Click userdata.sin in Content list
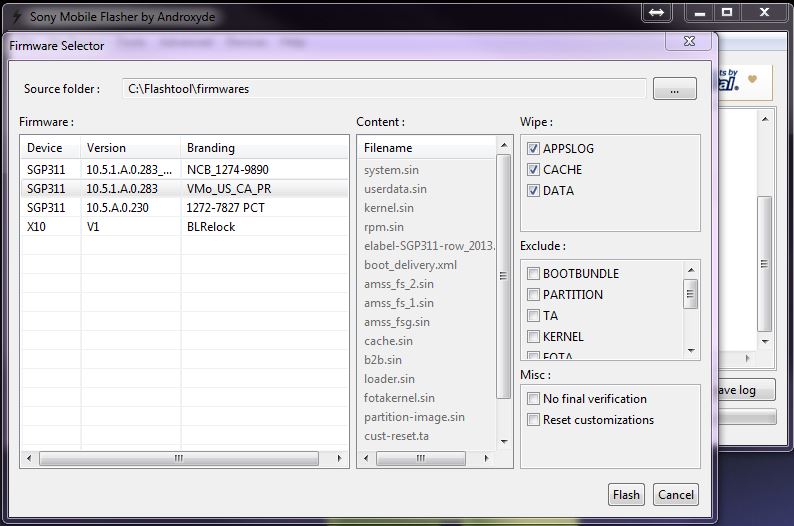 tap(395, 189)
